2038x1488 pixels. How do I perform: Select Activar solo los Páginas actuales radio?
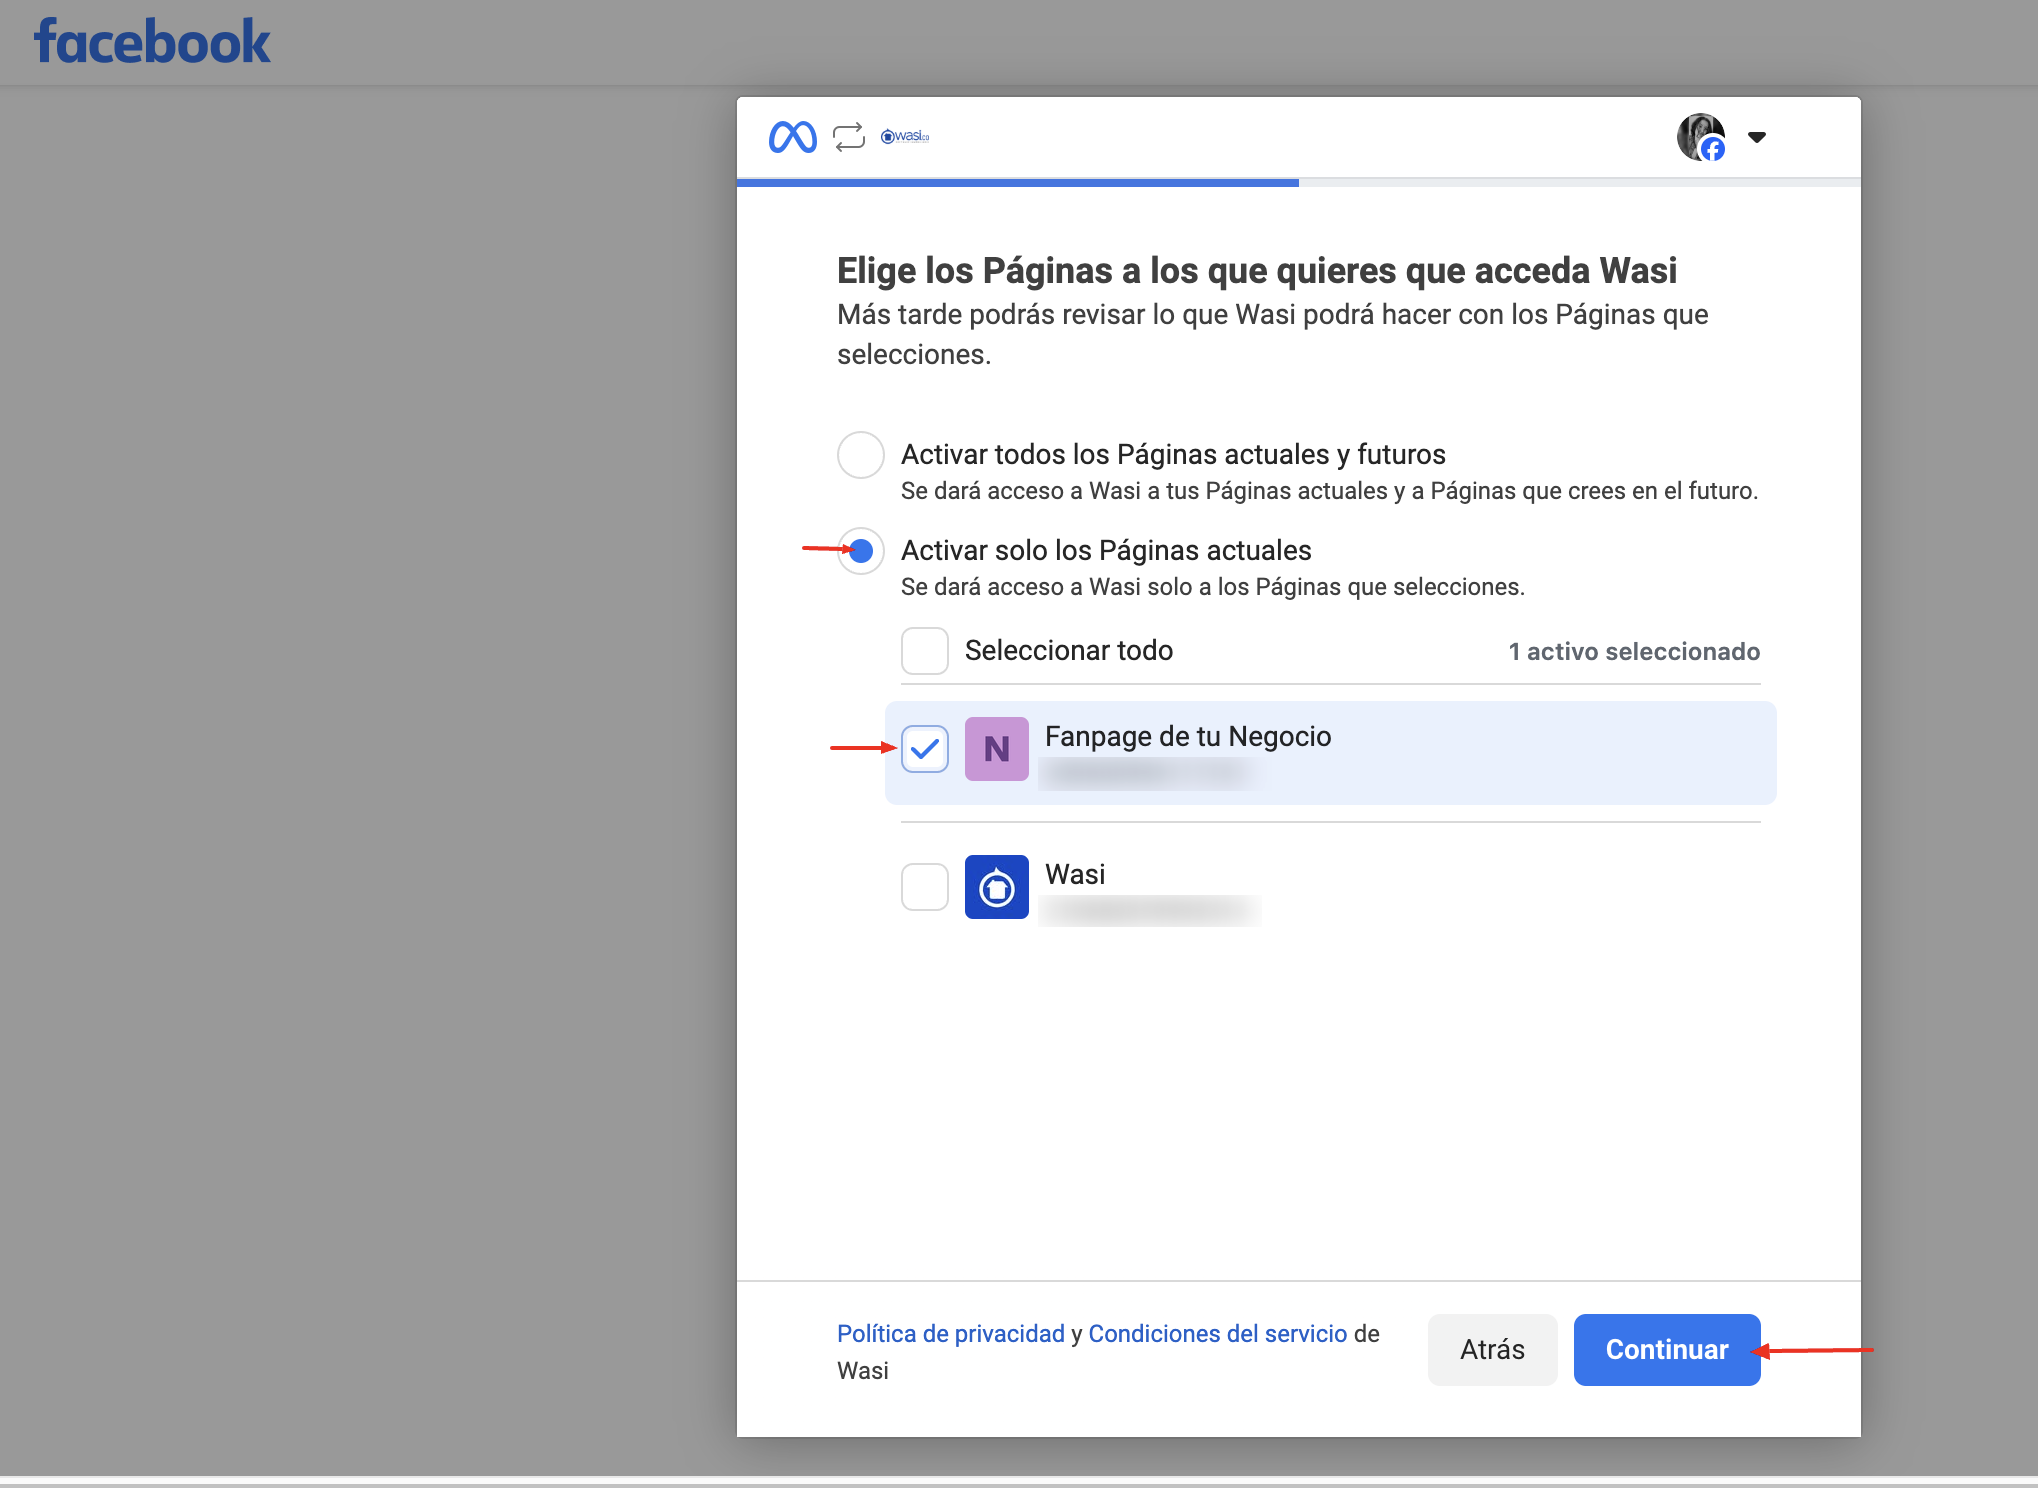(860, 551)
